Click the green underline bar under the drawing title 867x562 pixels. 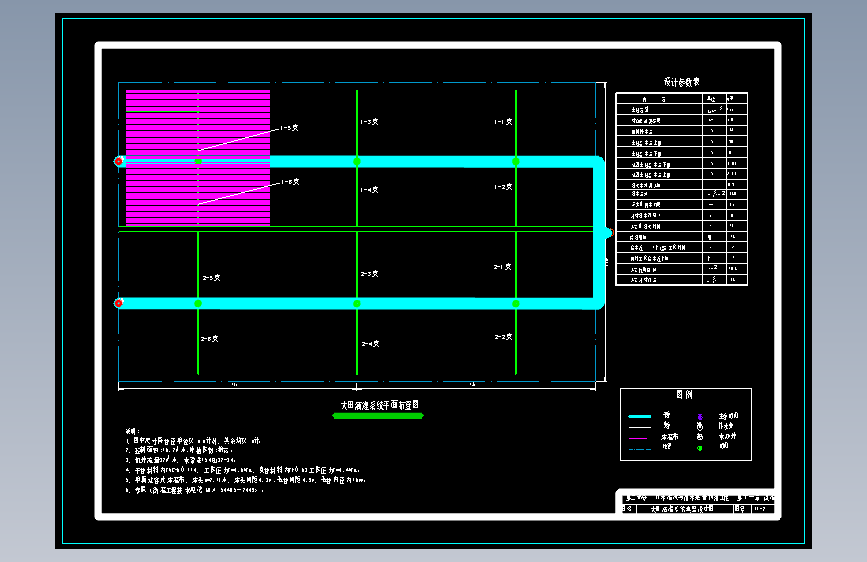(x=378, y=416)
